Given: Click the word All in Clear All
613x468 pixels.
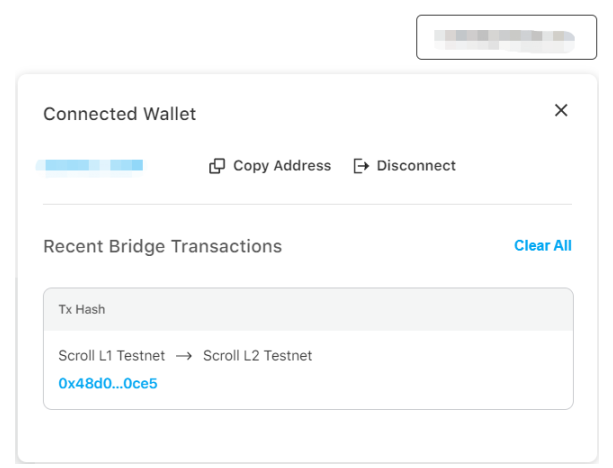Looking at the screenshot, I should click(x=563, y=246).
